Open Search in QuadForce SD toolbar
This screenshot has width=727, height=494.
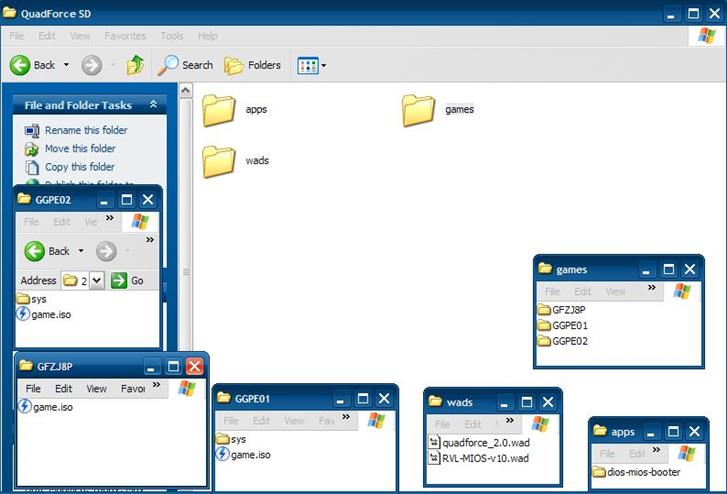pos(185,65)
